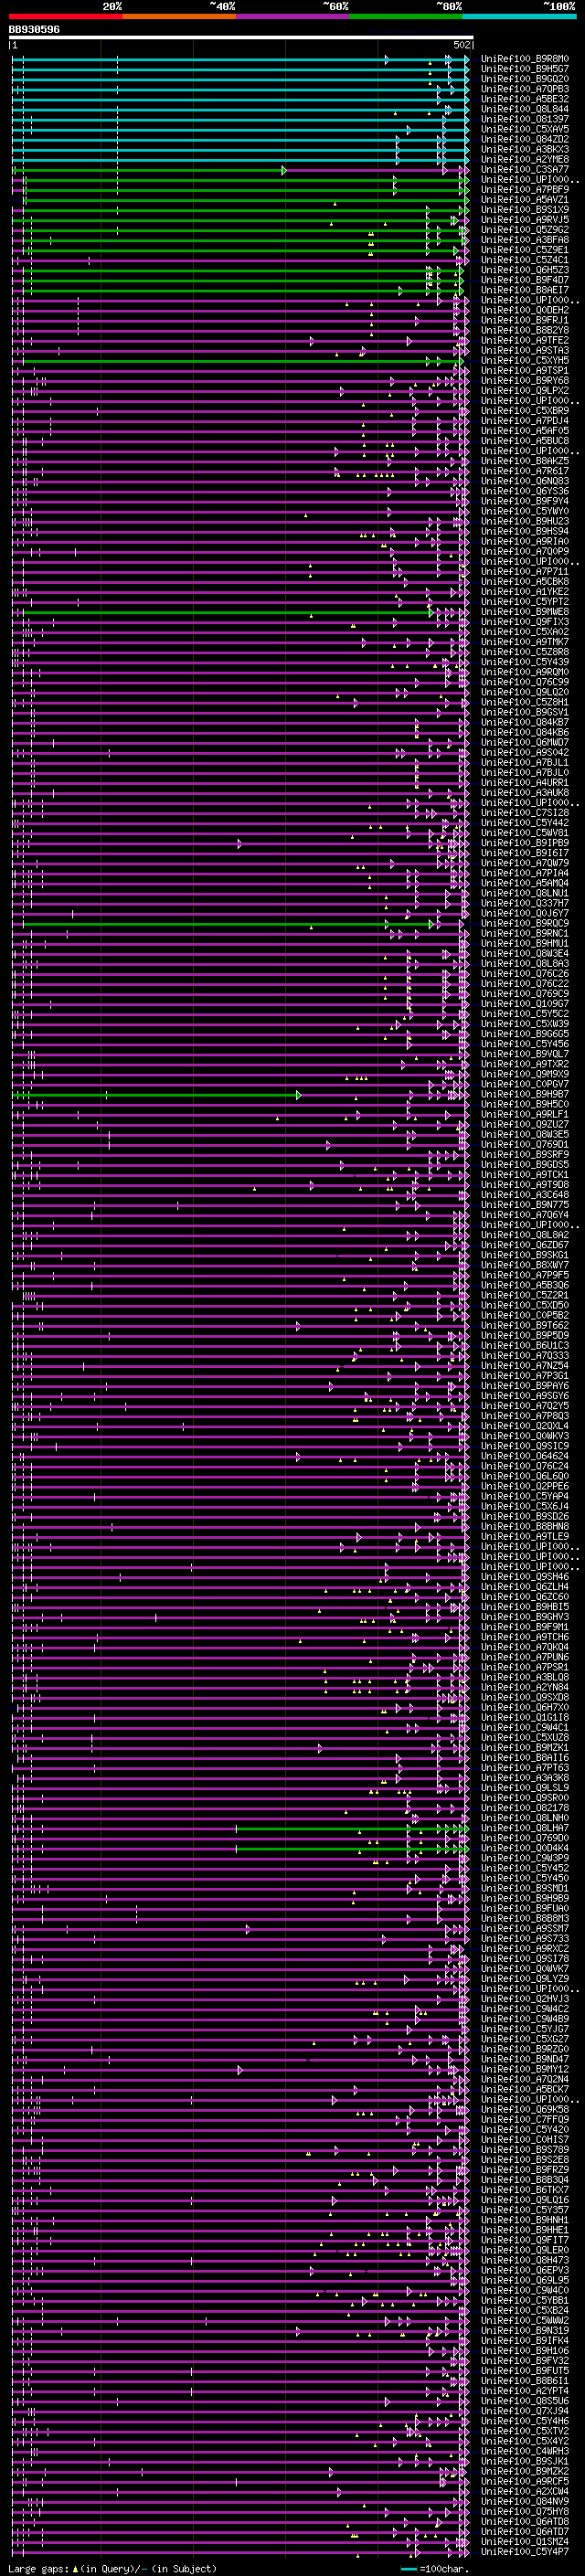585x2576 pixels.
Task: Click the green ~80% identity legend segment
Action: click(406, 16)
